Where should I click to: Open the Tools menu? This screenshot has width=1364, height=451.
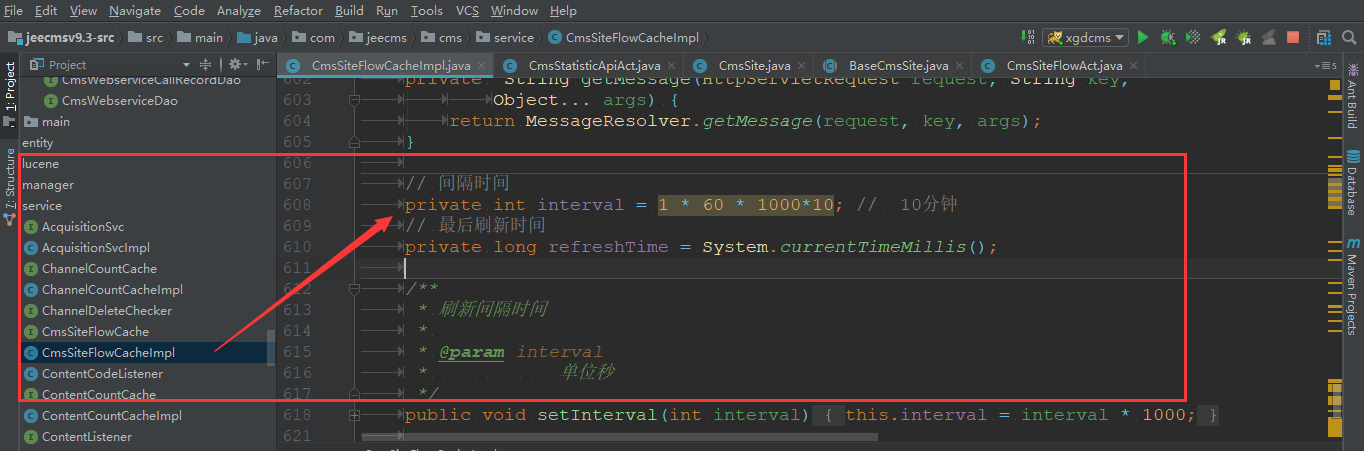pos(426,11)
